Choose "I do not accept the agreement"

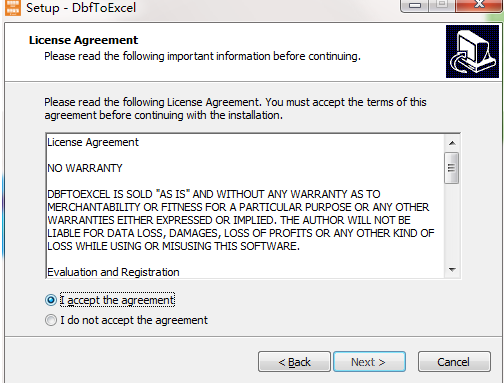(x=51, y=320)
